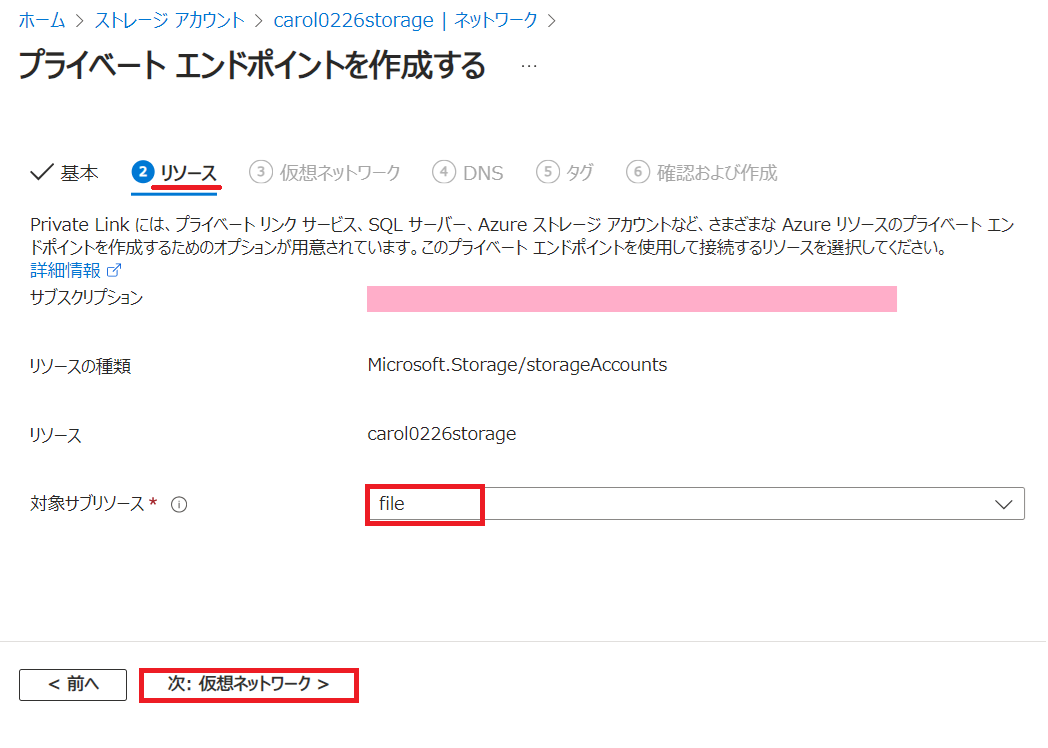Open the ホーム breadcrumb link
Image resolution: width=1048 pixels, height=748 pixels.
point(42,21)
